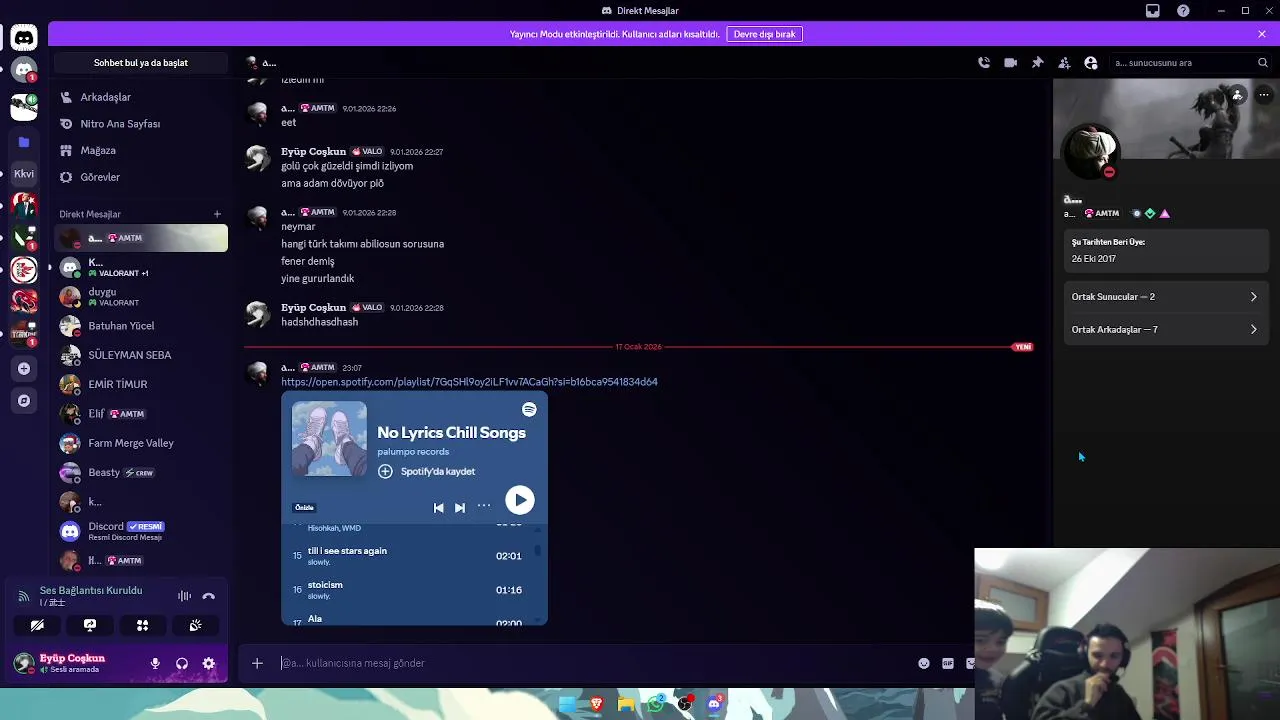Add a server plus icon

(x=24, y=369)
